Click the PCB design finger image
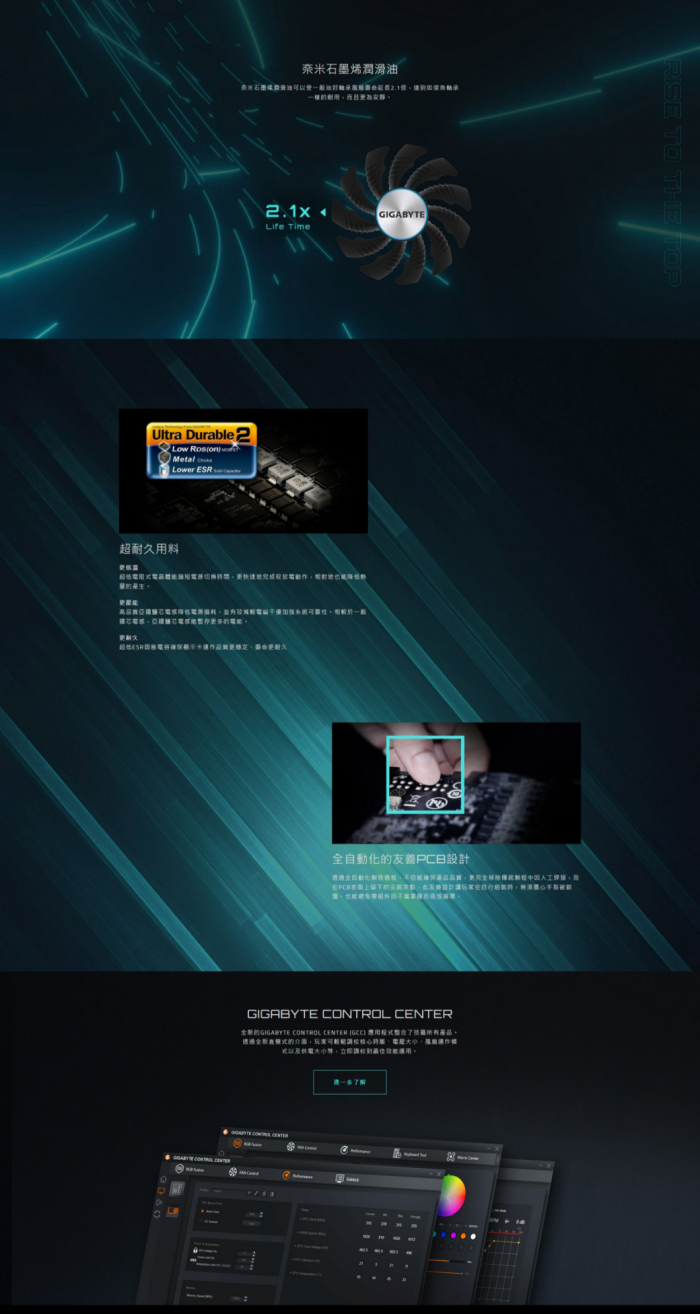Screen dimensions: 700x1314 (456, 782)
